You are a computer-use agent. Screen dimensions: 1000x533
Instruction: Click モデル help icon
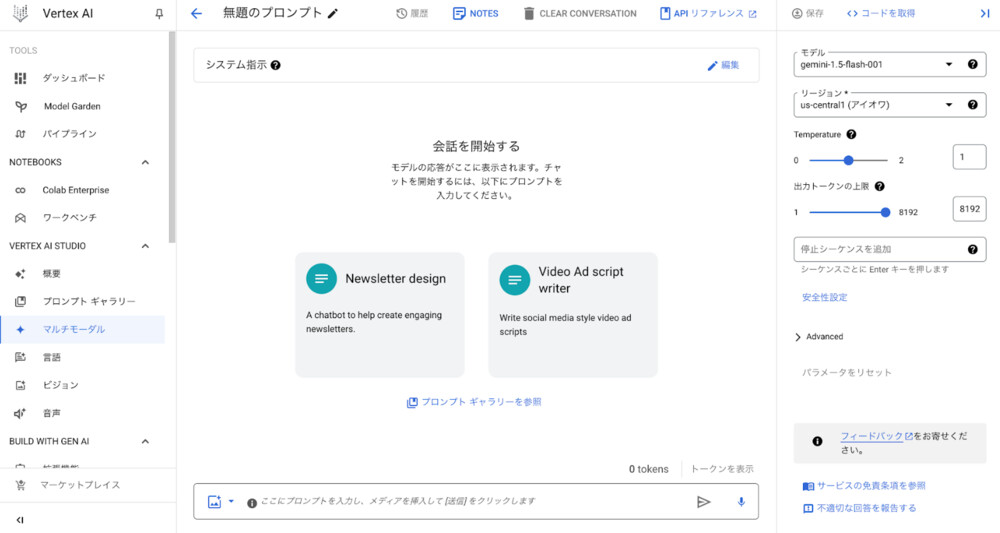pyautogui.click(x=973, y=64)
